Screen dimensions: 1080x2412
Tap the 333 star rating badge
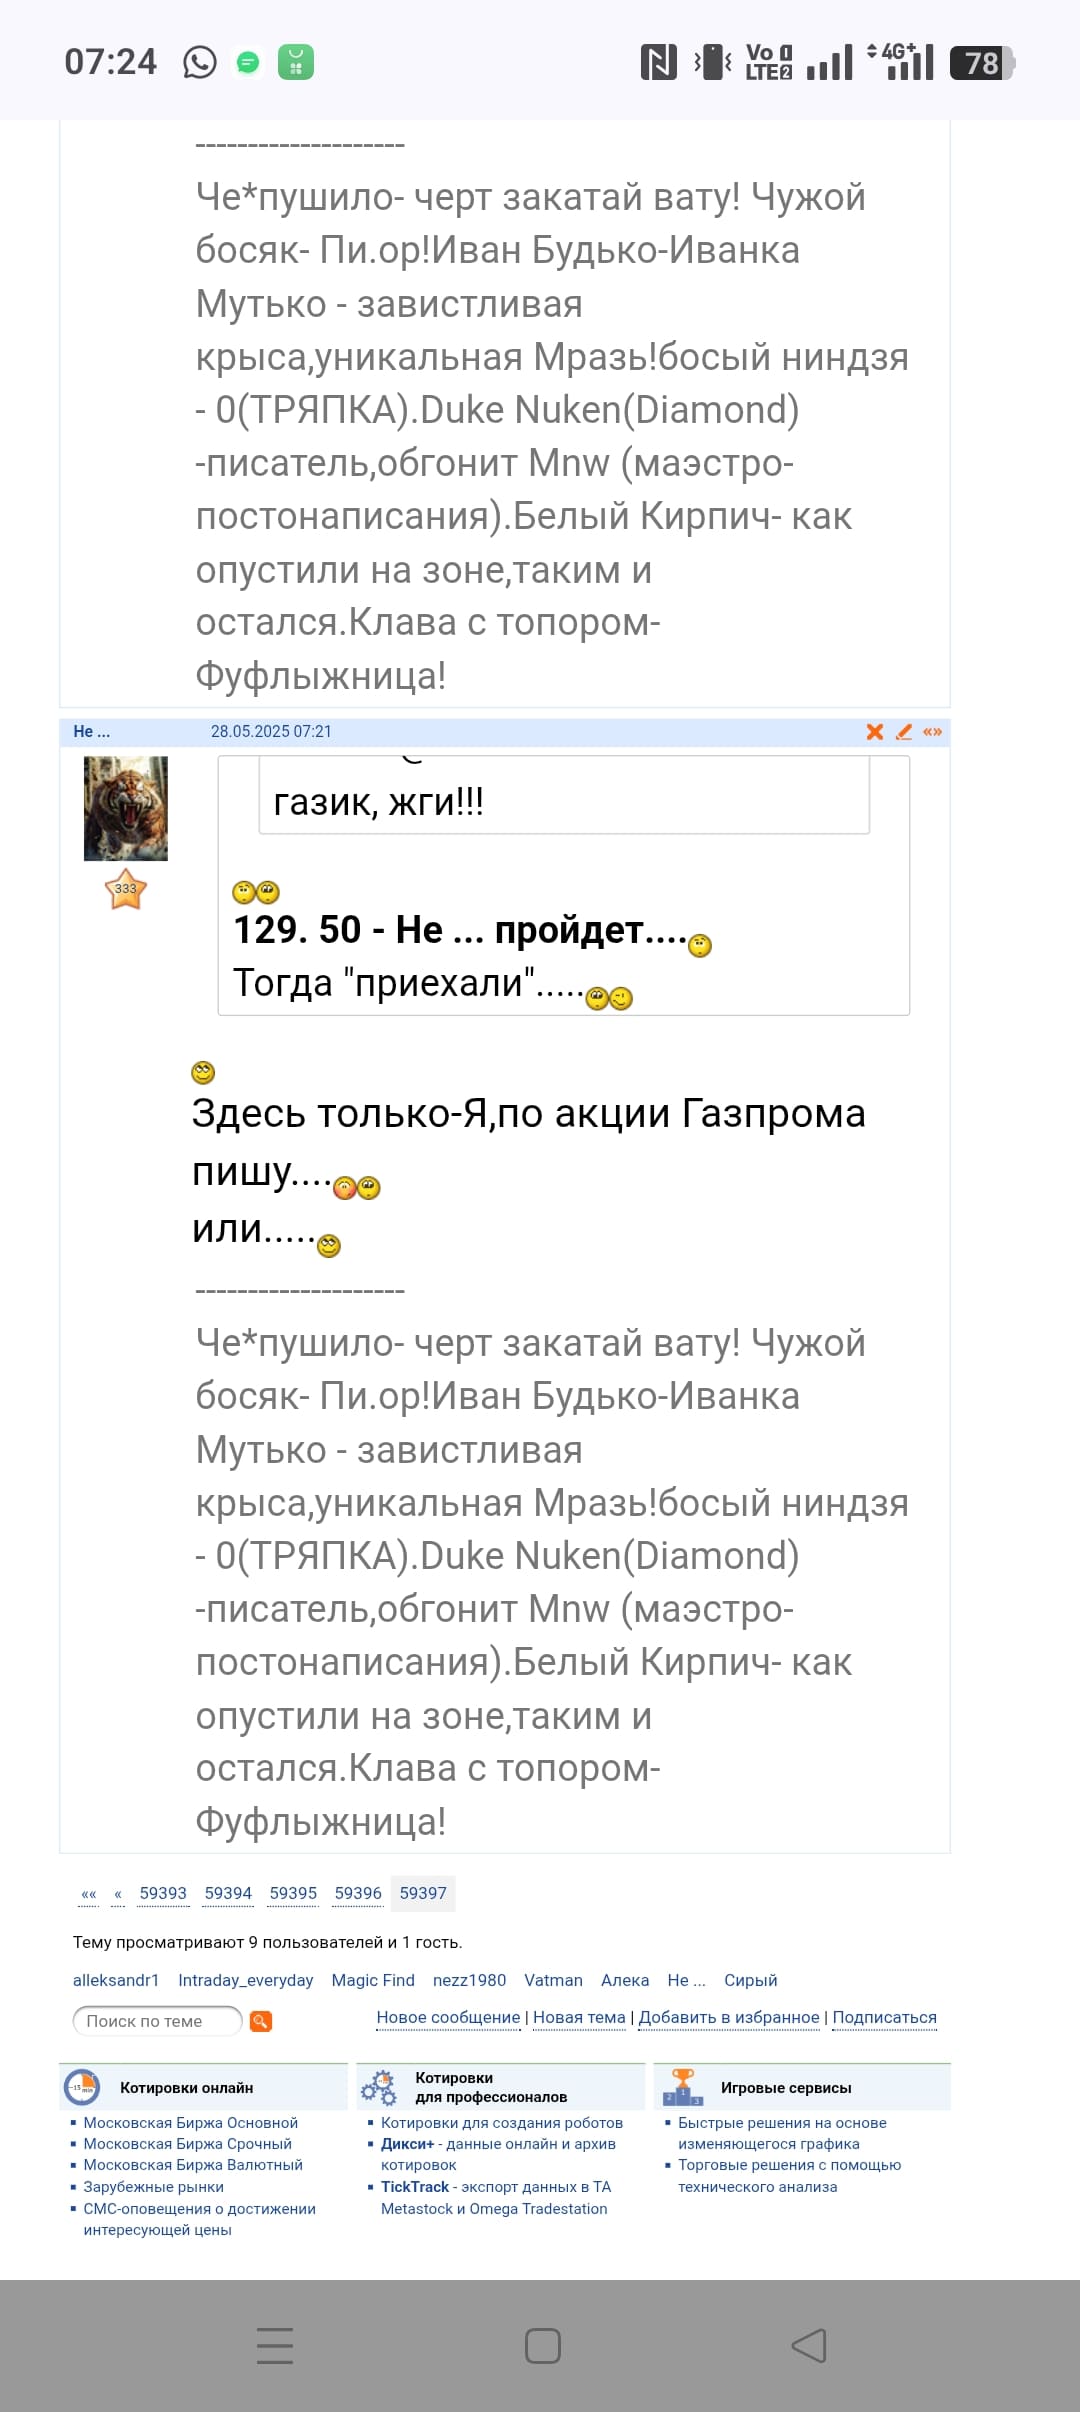(x=126, y=889)
